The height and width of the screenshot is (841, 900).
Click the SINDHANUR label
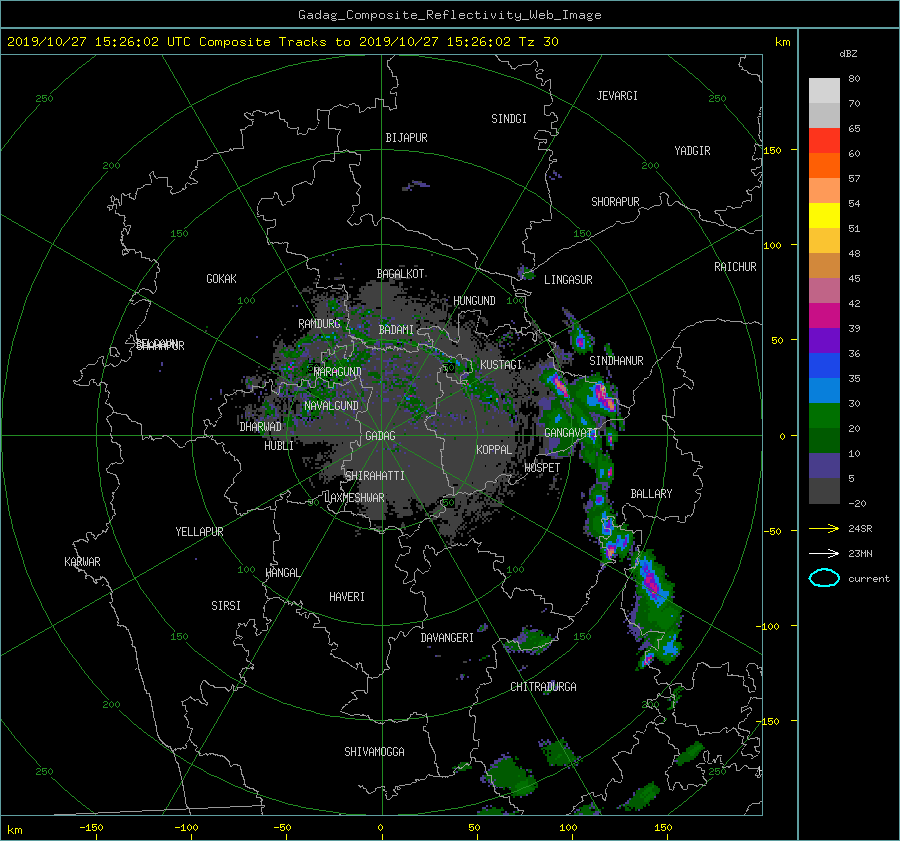click(x=616, y=361)
